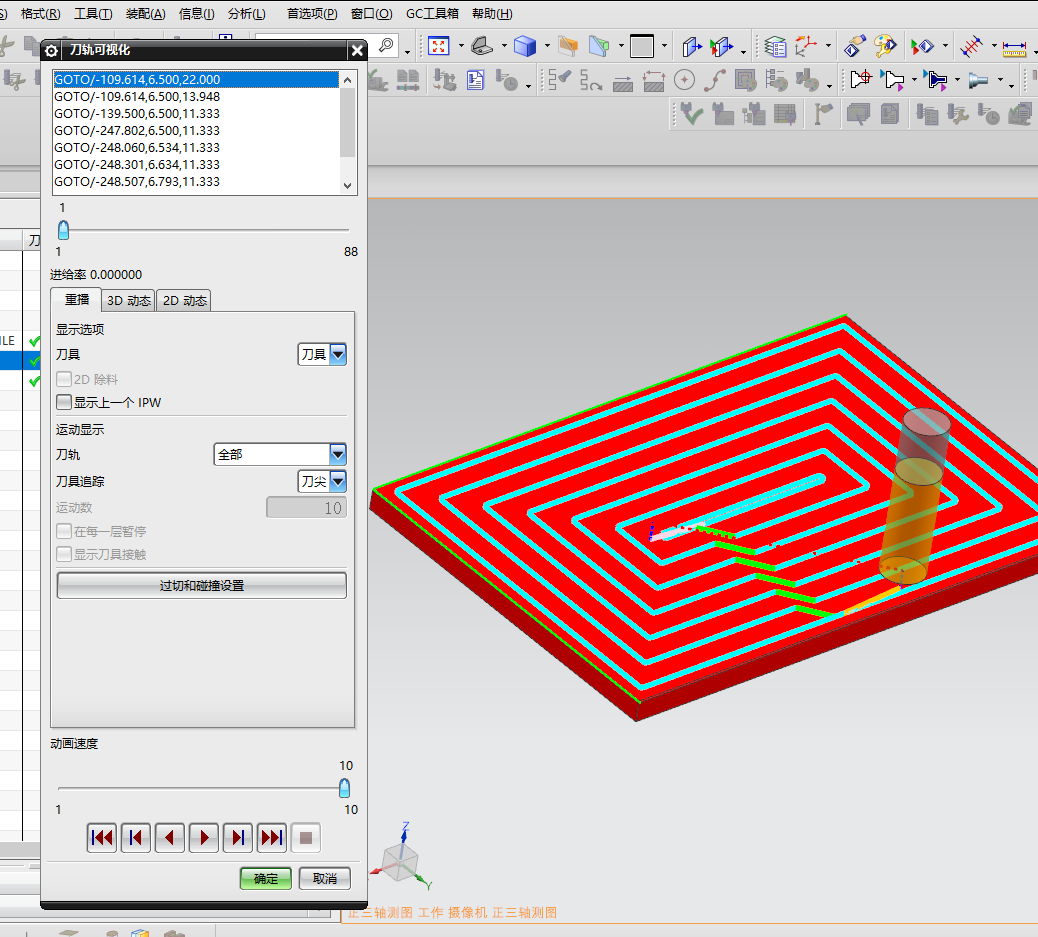Click the play forward playback button
This screenshot has width=1038, height=937.
click(x=204, y=838)
